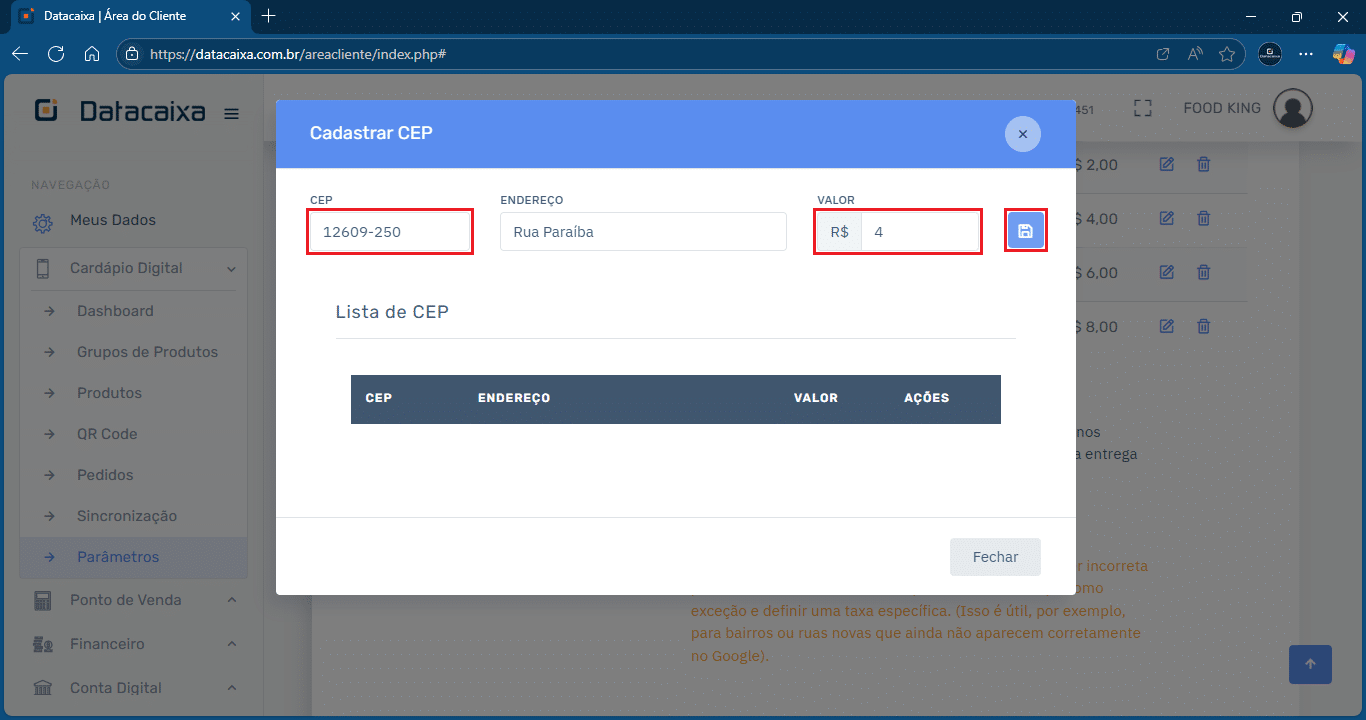Click the Endereço field with Rua Paraíba
The height and width of the screenshot is (720, 1366).
click(x=642, y=232)
